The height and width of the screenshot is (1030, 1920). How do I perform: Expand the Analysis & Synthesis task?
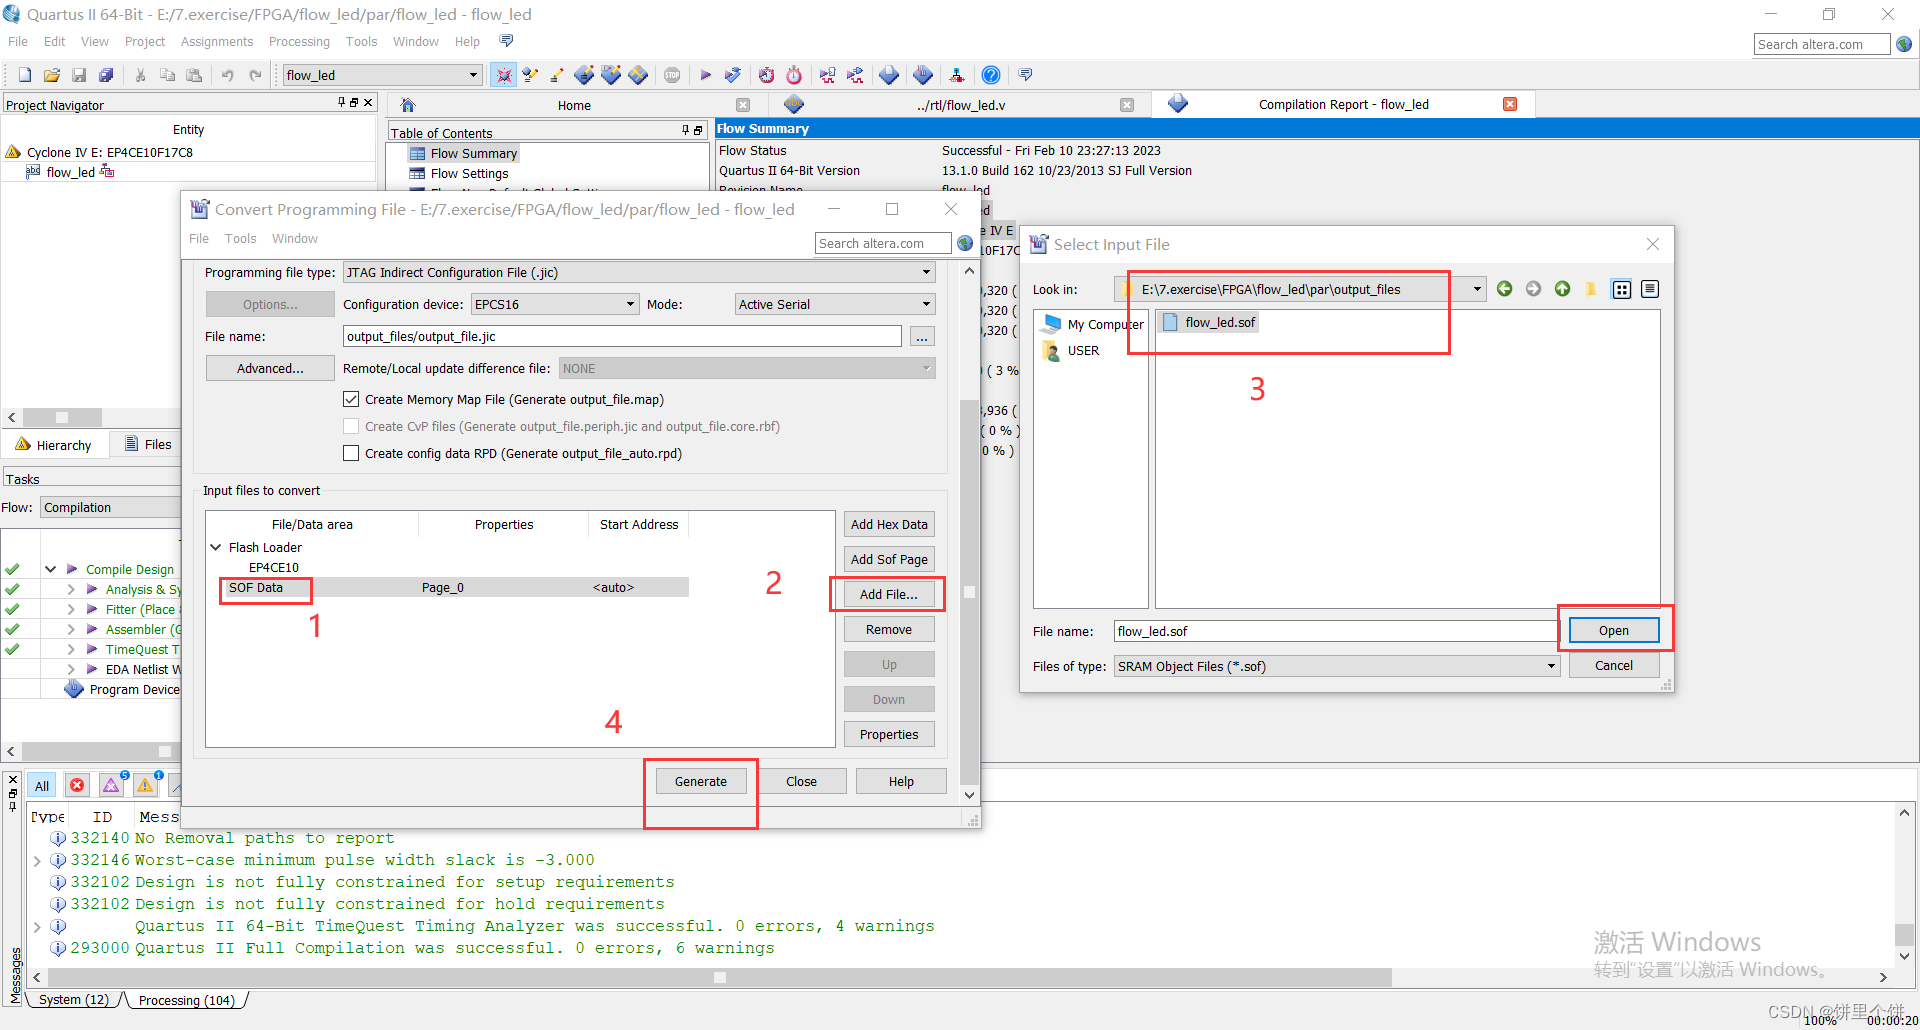[x=71, y=589]
